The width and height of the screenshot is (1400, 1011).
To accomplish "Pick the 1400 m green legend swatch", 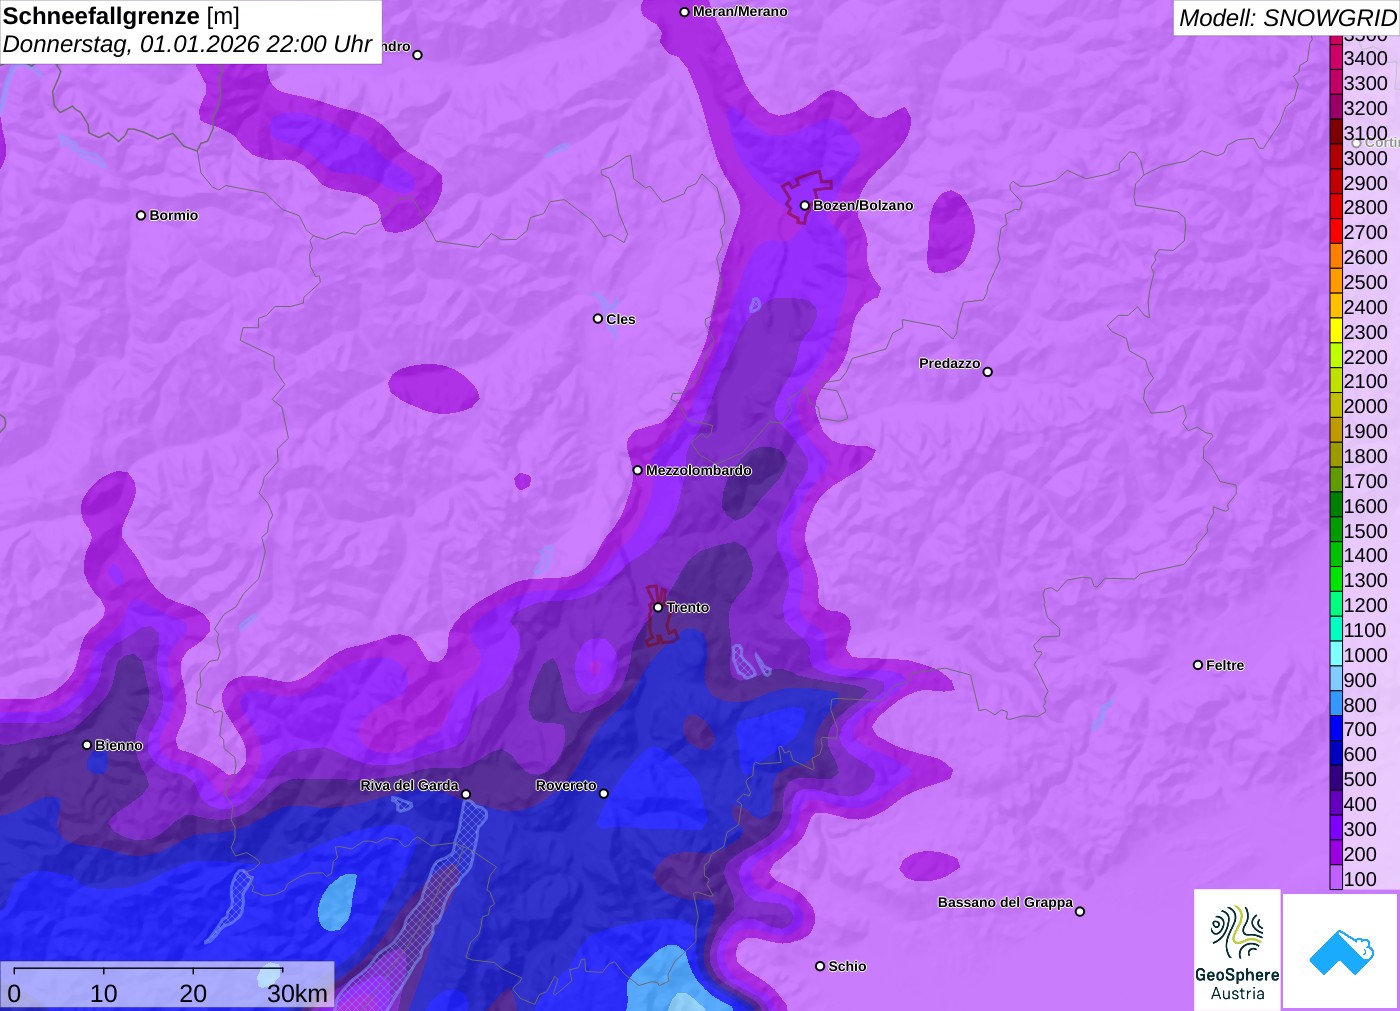I will (x=1336, y=554).
